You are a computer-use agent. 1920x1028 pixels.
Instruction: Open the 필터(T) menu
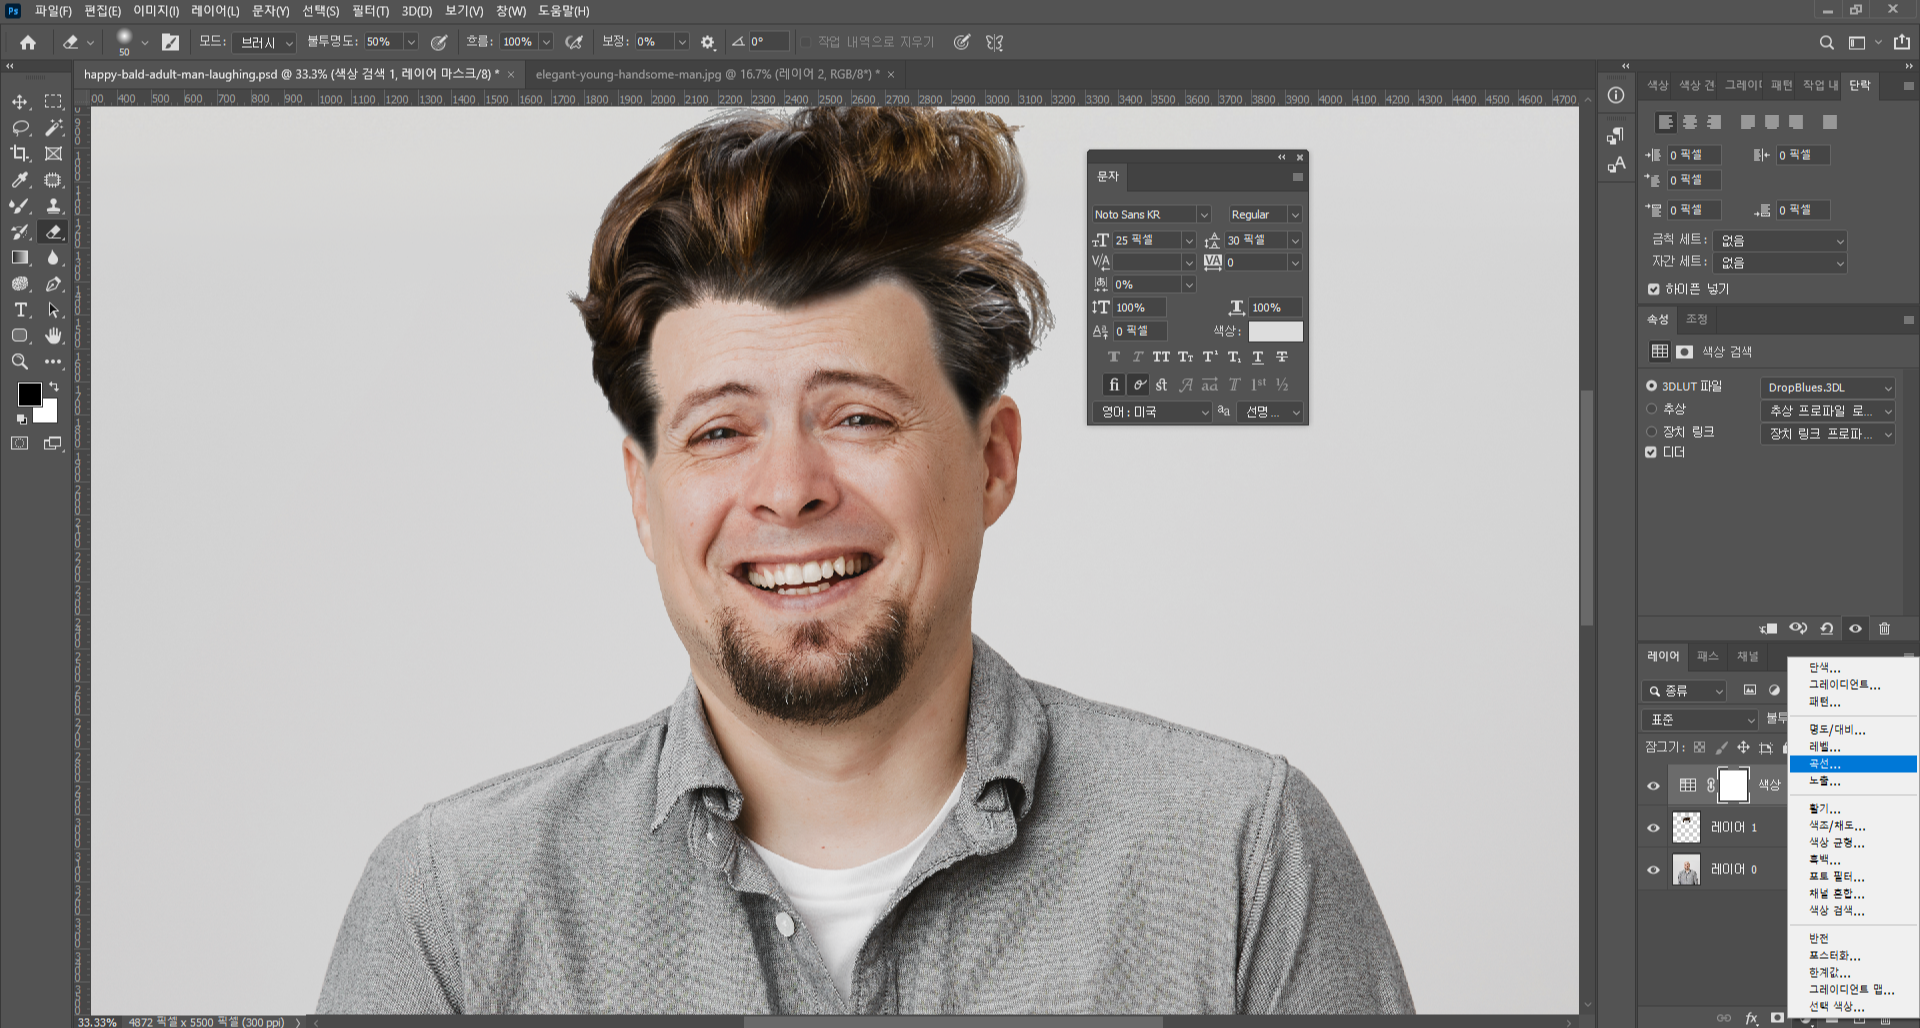pos(370,11)
